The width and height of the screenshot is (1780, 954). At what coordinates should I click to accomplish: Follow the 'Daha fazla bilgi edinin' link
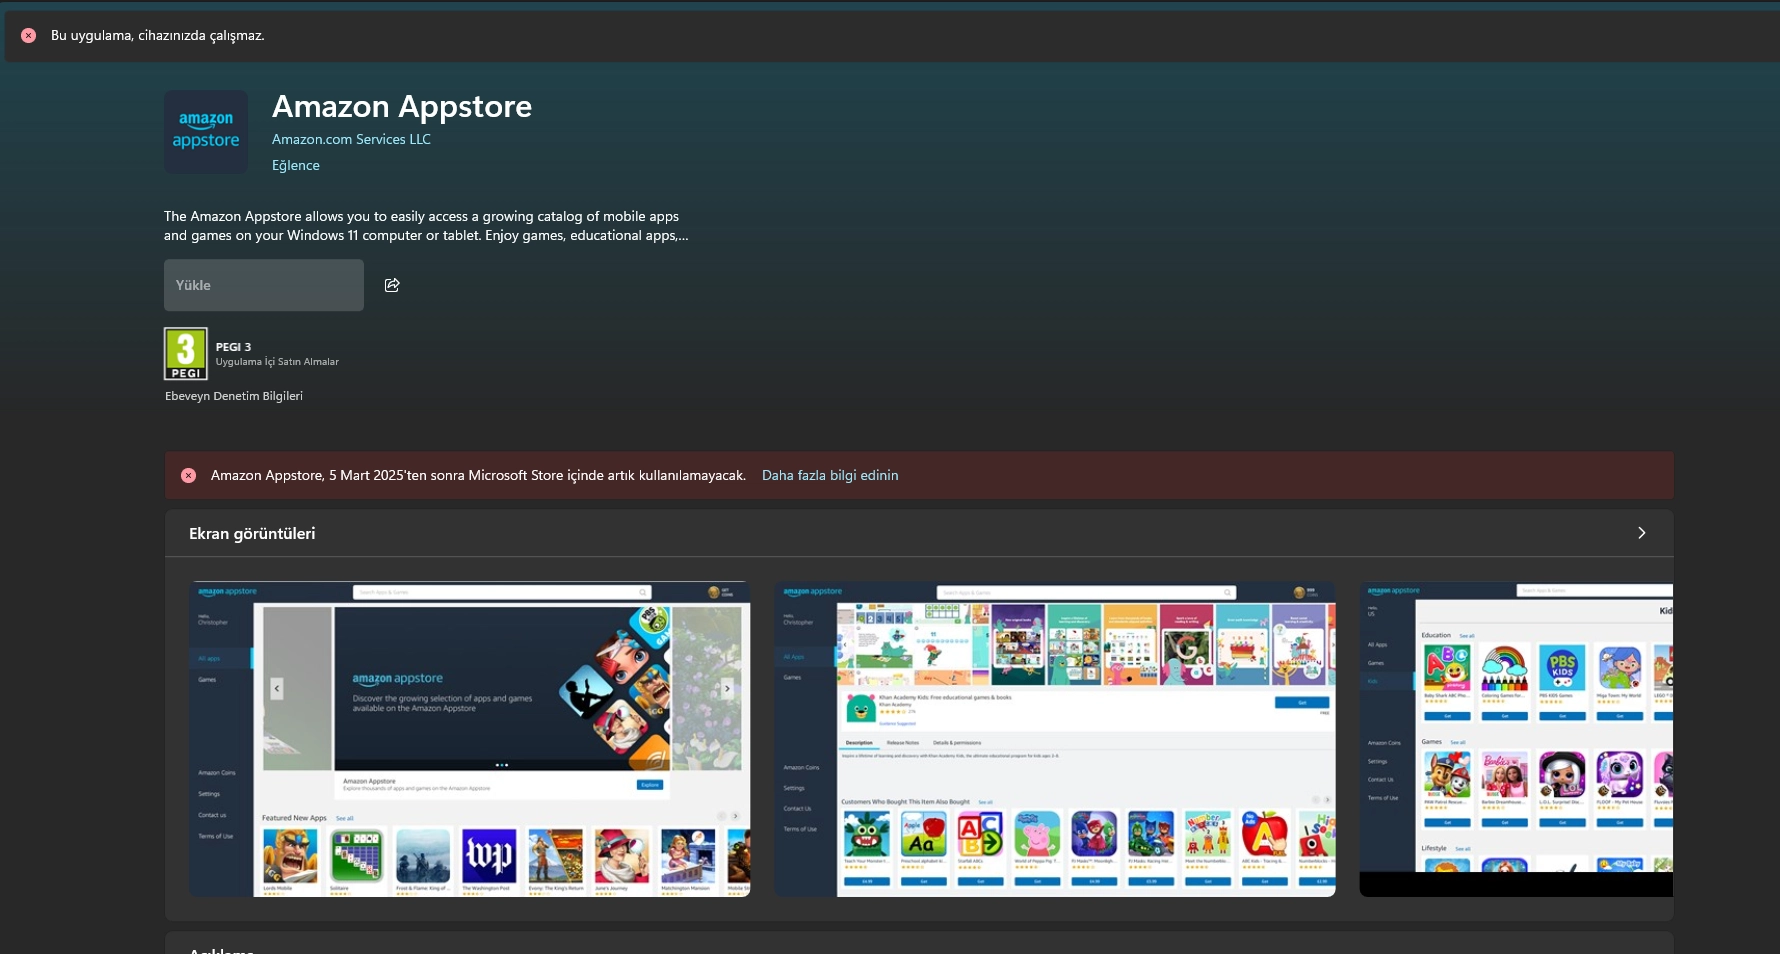click(830, 475)
